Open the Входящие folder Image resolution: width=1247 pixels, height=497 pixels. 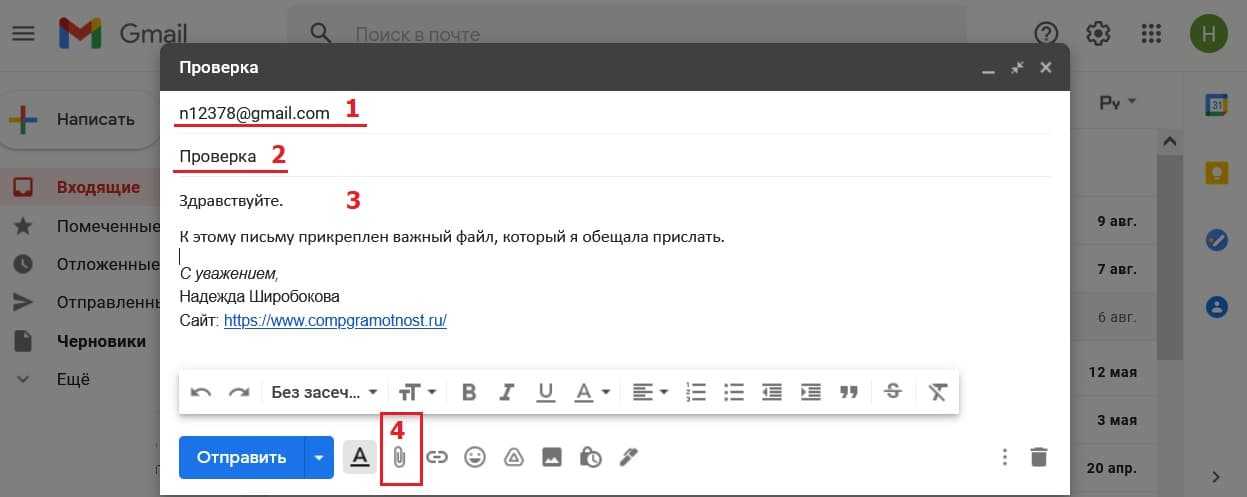[x=97, y=187]
